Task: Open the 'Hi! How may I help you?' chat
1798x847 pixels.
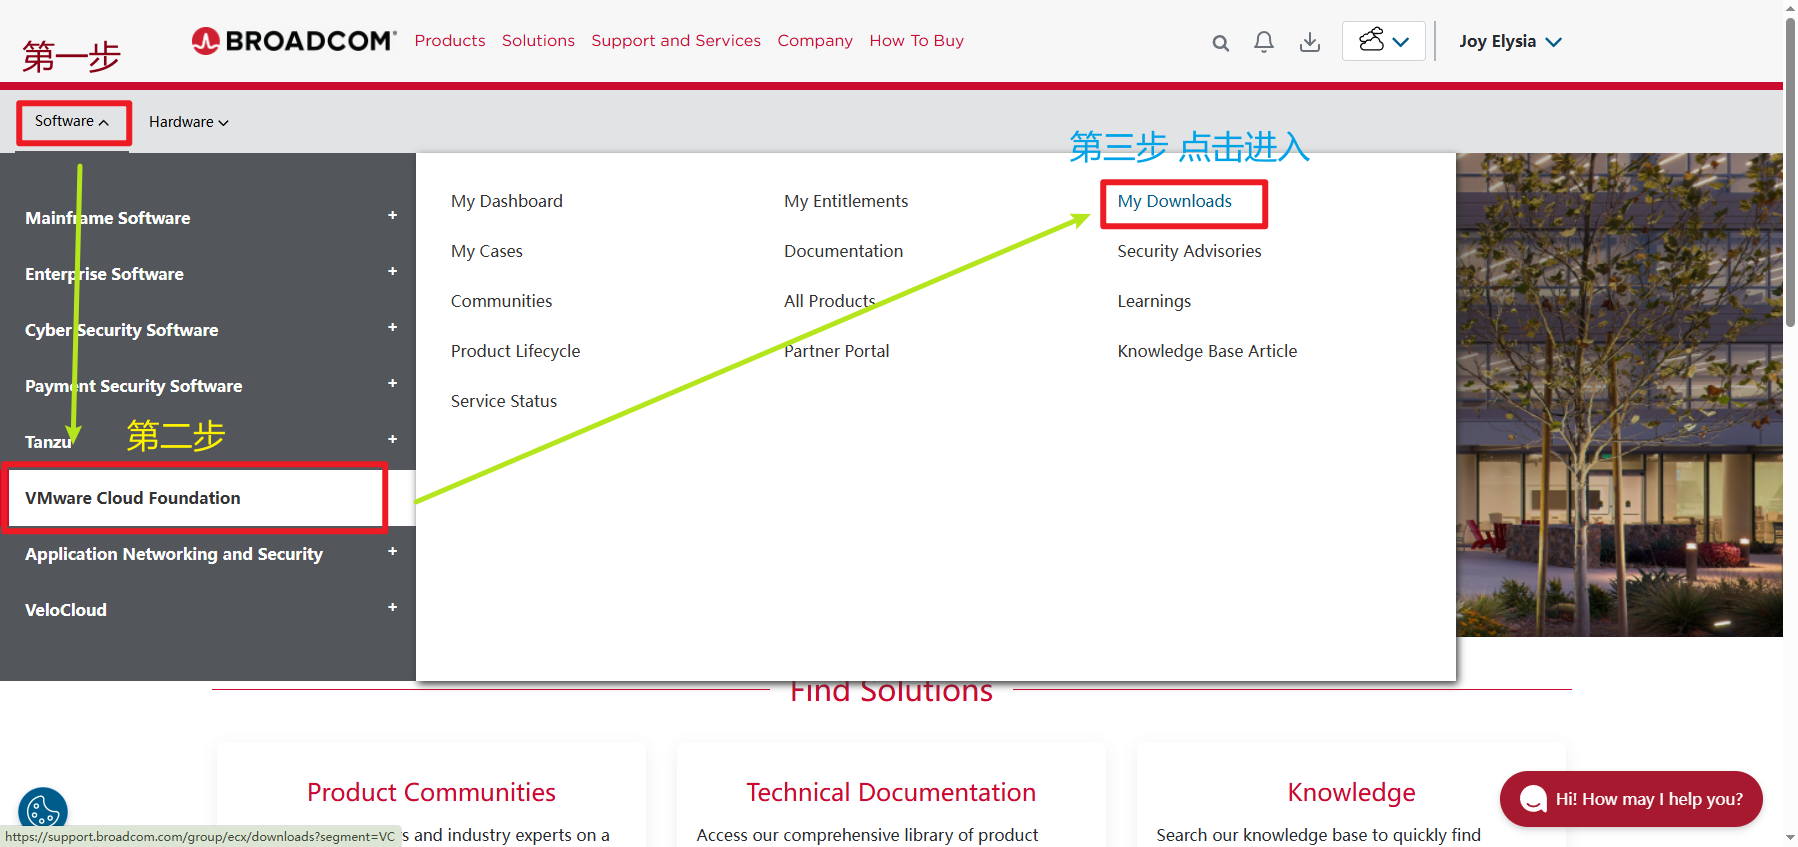Action: pos(1631,799)
